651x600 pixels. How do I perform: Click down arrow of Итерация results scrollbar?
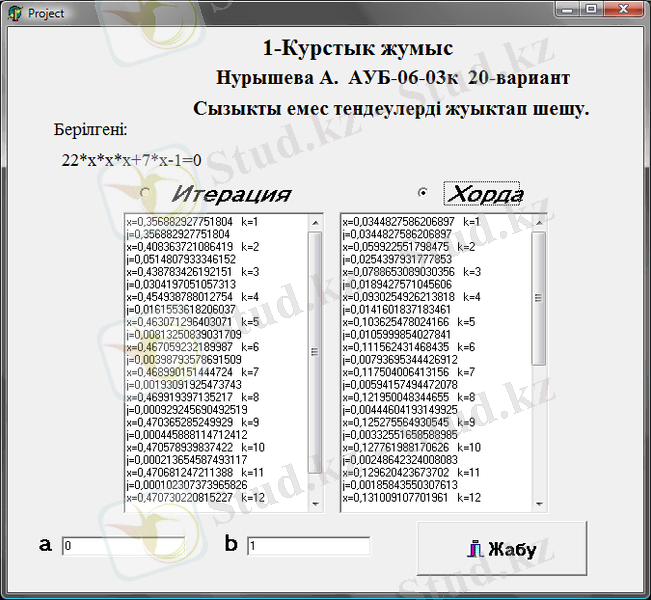[315, 503]
